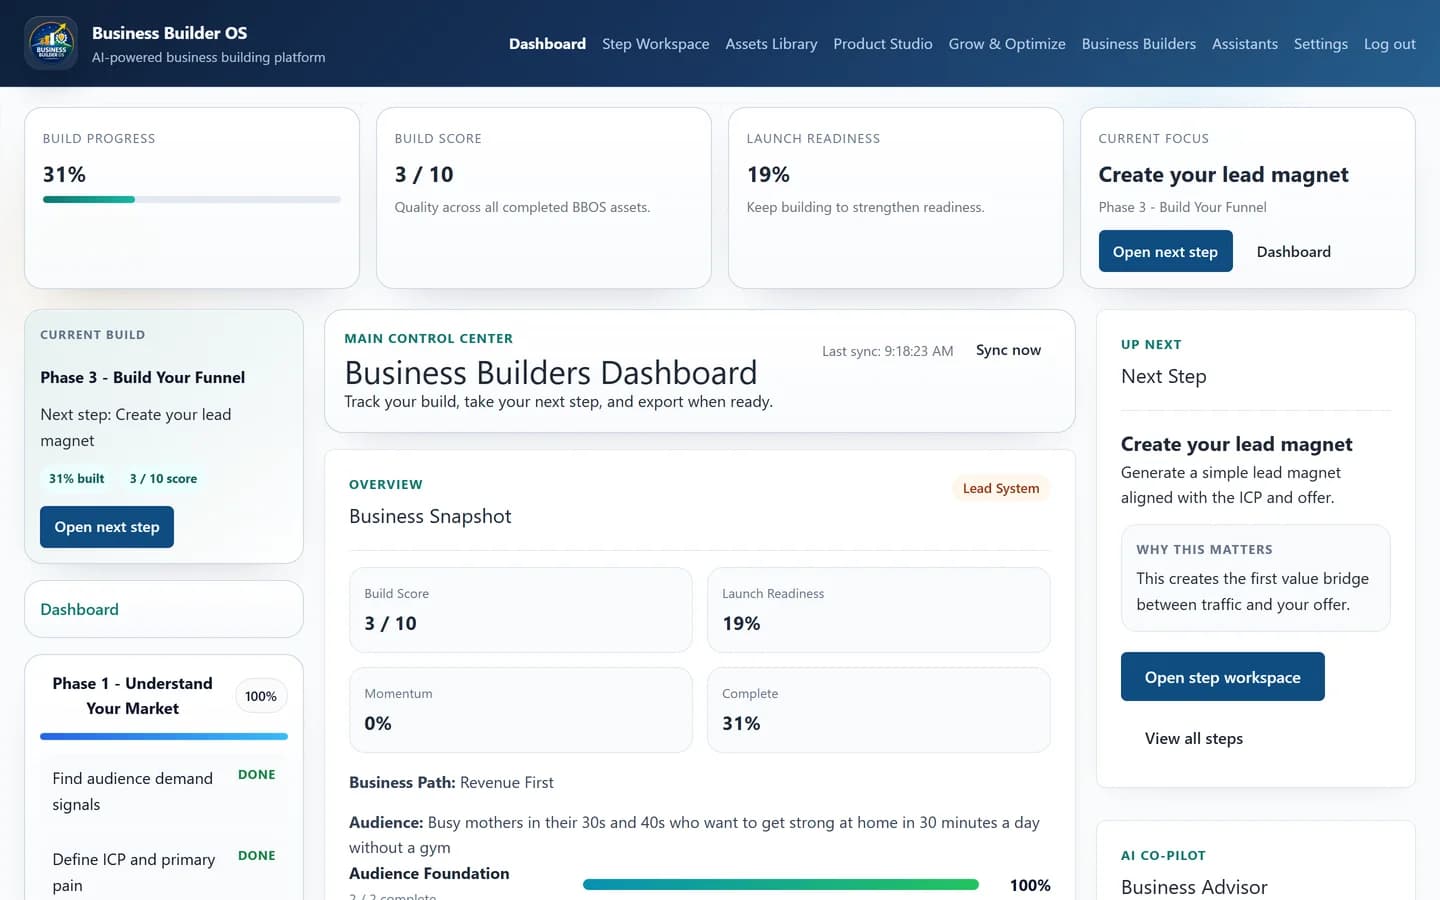The width and height of the screenshot is (1440, 900).
Task: Open Grow & Optimize section
Action: (x=1007, y=44)
